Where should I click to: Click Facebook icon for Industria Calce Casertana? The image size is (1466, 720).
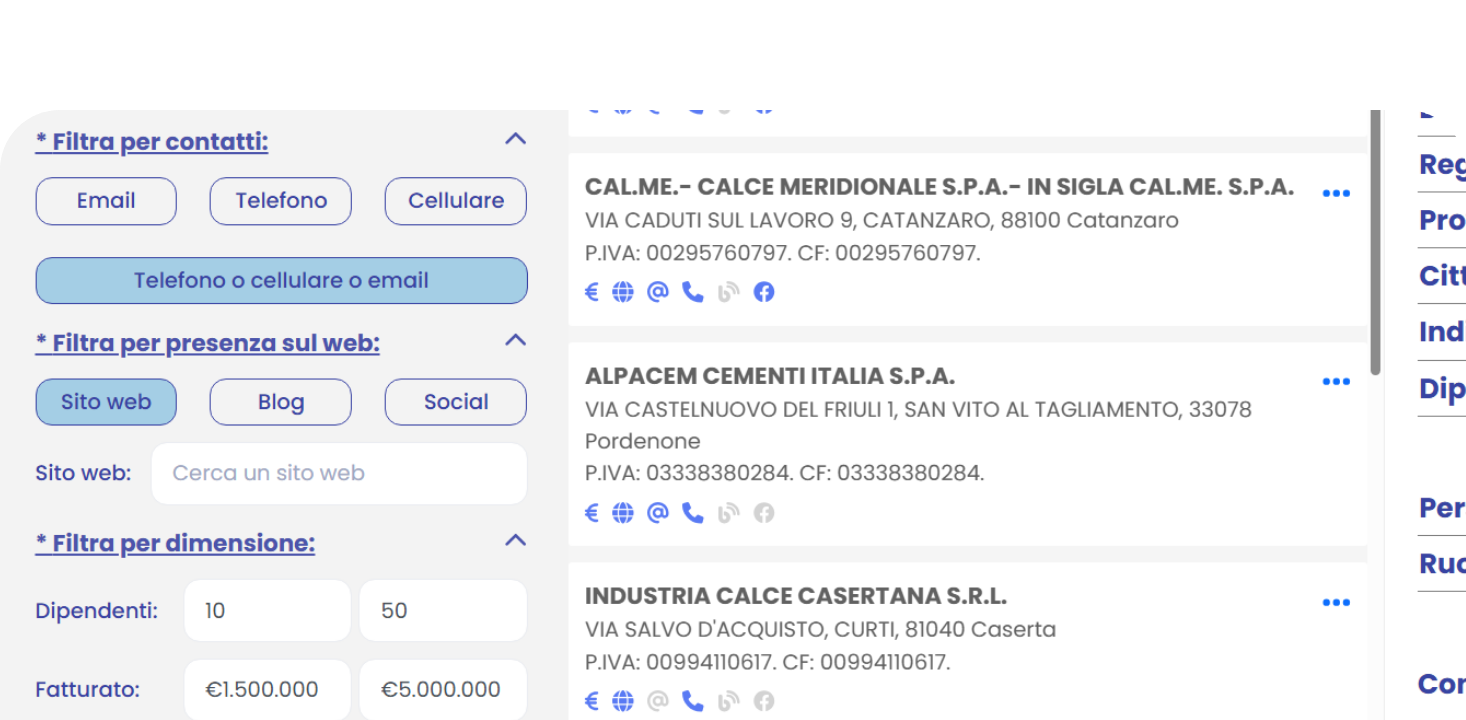pyautogui.click(x=764, y=701)
